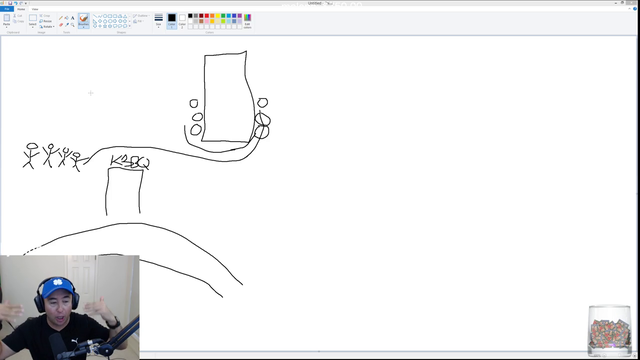640x360 pixels.
Task: Open Edit colors dialog
Action: 247,21
